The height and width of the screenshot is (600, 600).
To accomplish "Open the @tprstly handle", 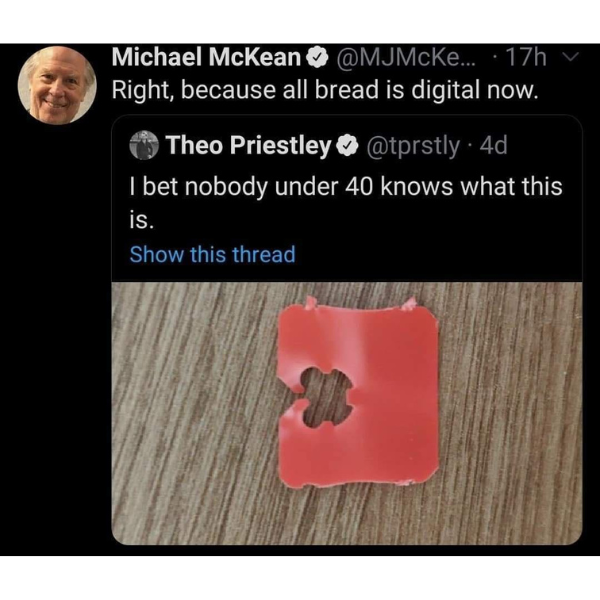I will click(413, 146).
